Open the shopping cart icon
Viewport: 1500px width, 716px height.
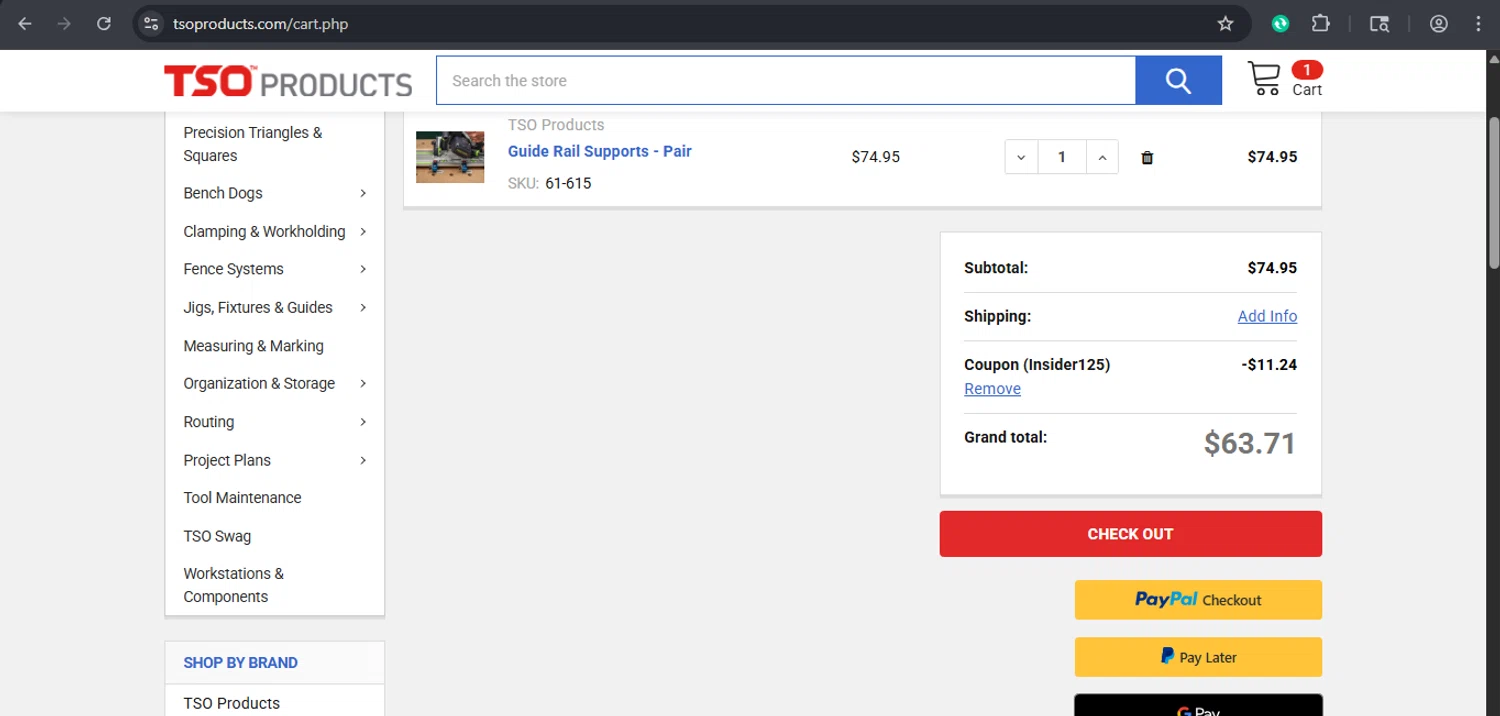tap(1264, 79)
